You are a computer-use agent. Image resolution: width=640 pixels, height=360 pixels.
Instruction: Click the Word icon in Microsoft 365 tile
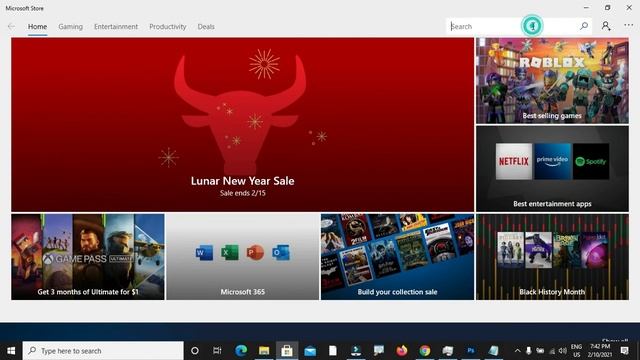(x=204, y=253)
